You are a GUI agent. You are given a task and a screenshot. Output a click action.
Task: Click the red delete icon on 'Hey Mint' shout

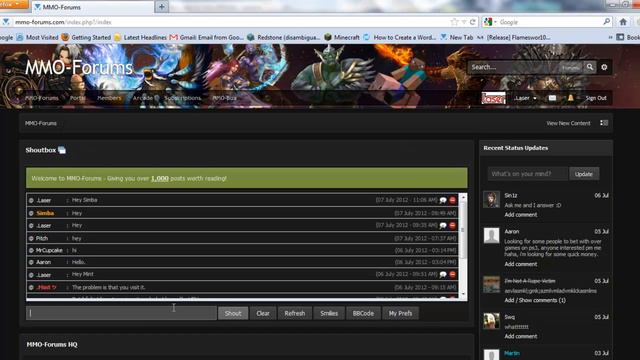[453, 274]
